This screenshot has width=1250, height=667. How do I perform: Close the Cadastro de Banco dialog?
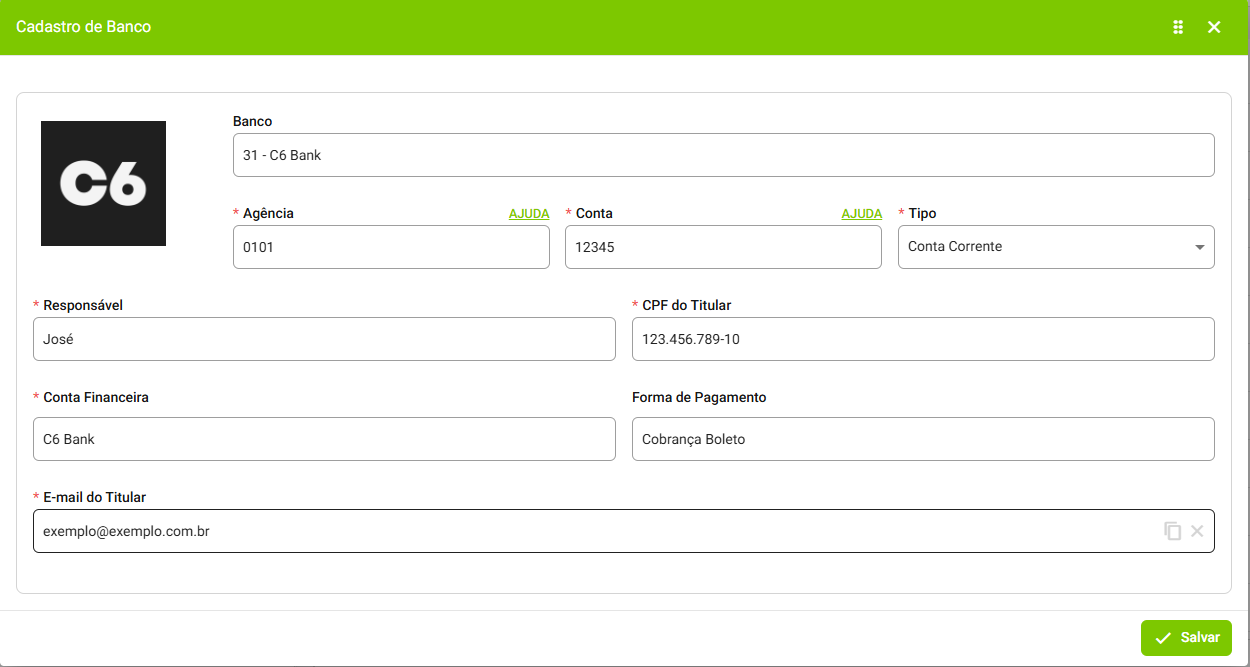tap(1214, 27)
